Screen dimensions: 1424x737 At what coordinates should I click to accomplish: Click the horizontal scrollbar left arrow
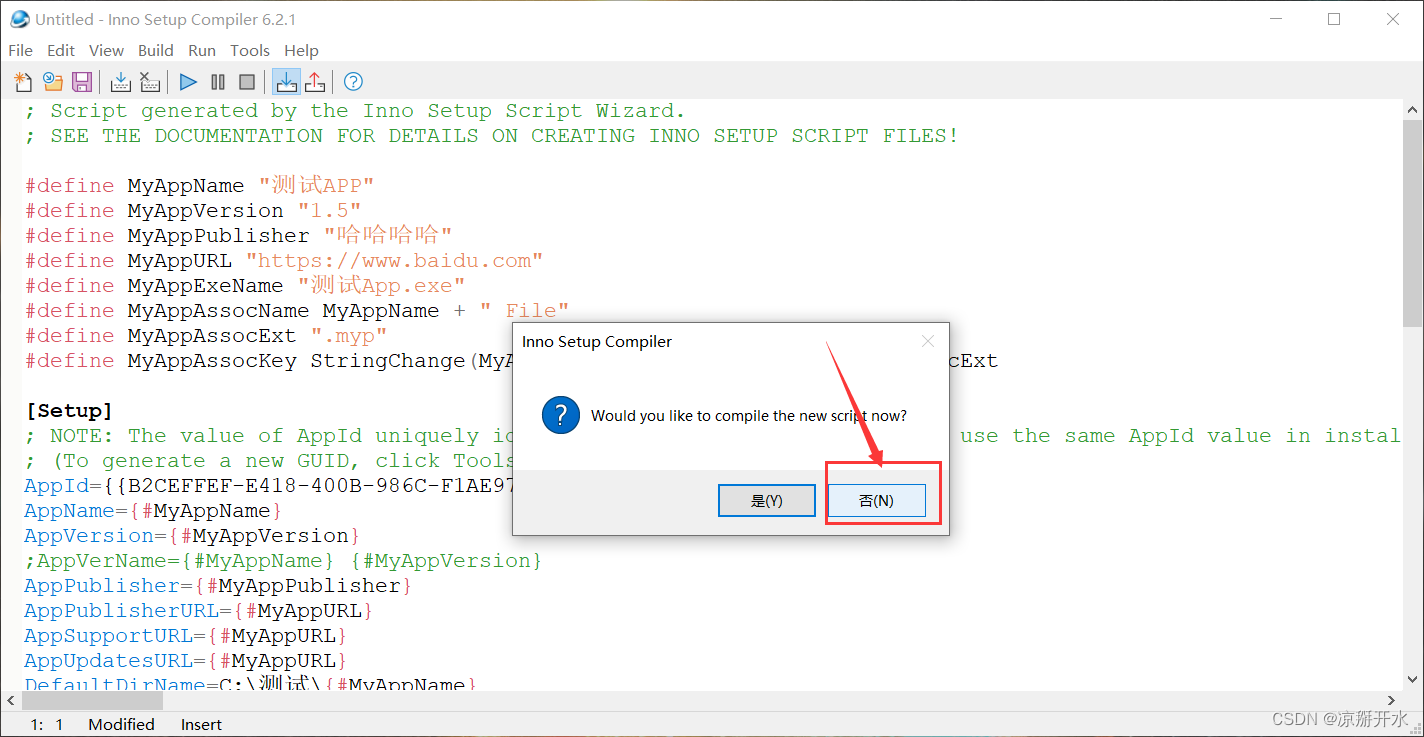(12, 700)
